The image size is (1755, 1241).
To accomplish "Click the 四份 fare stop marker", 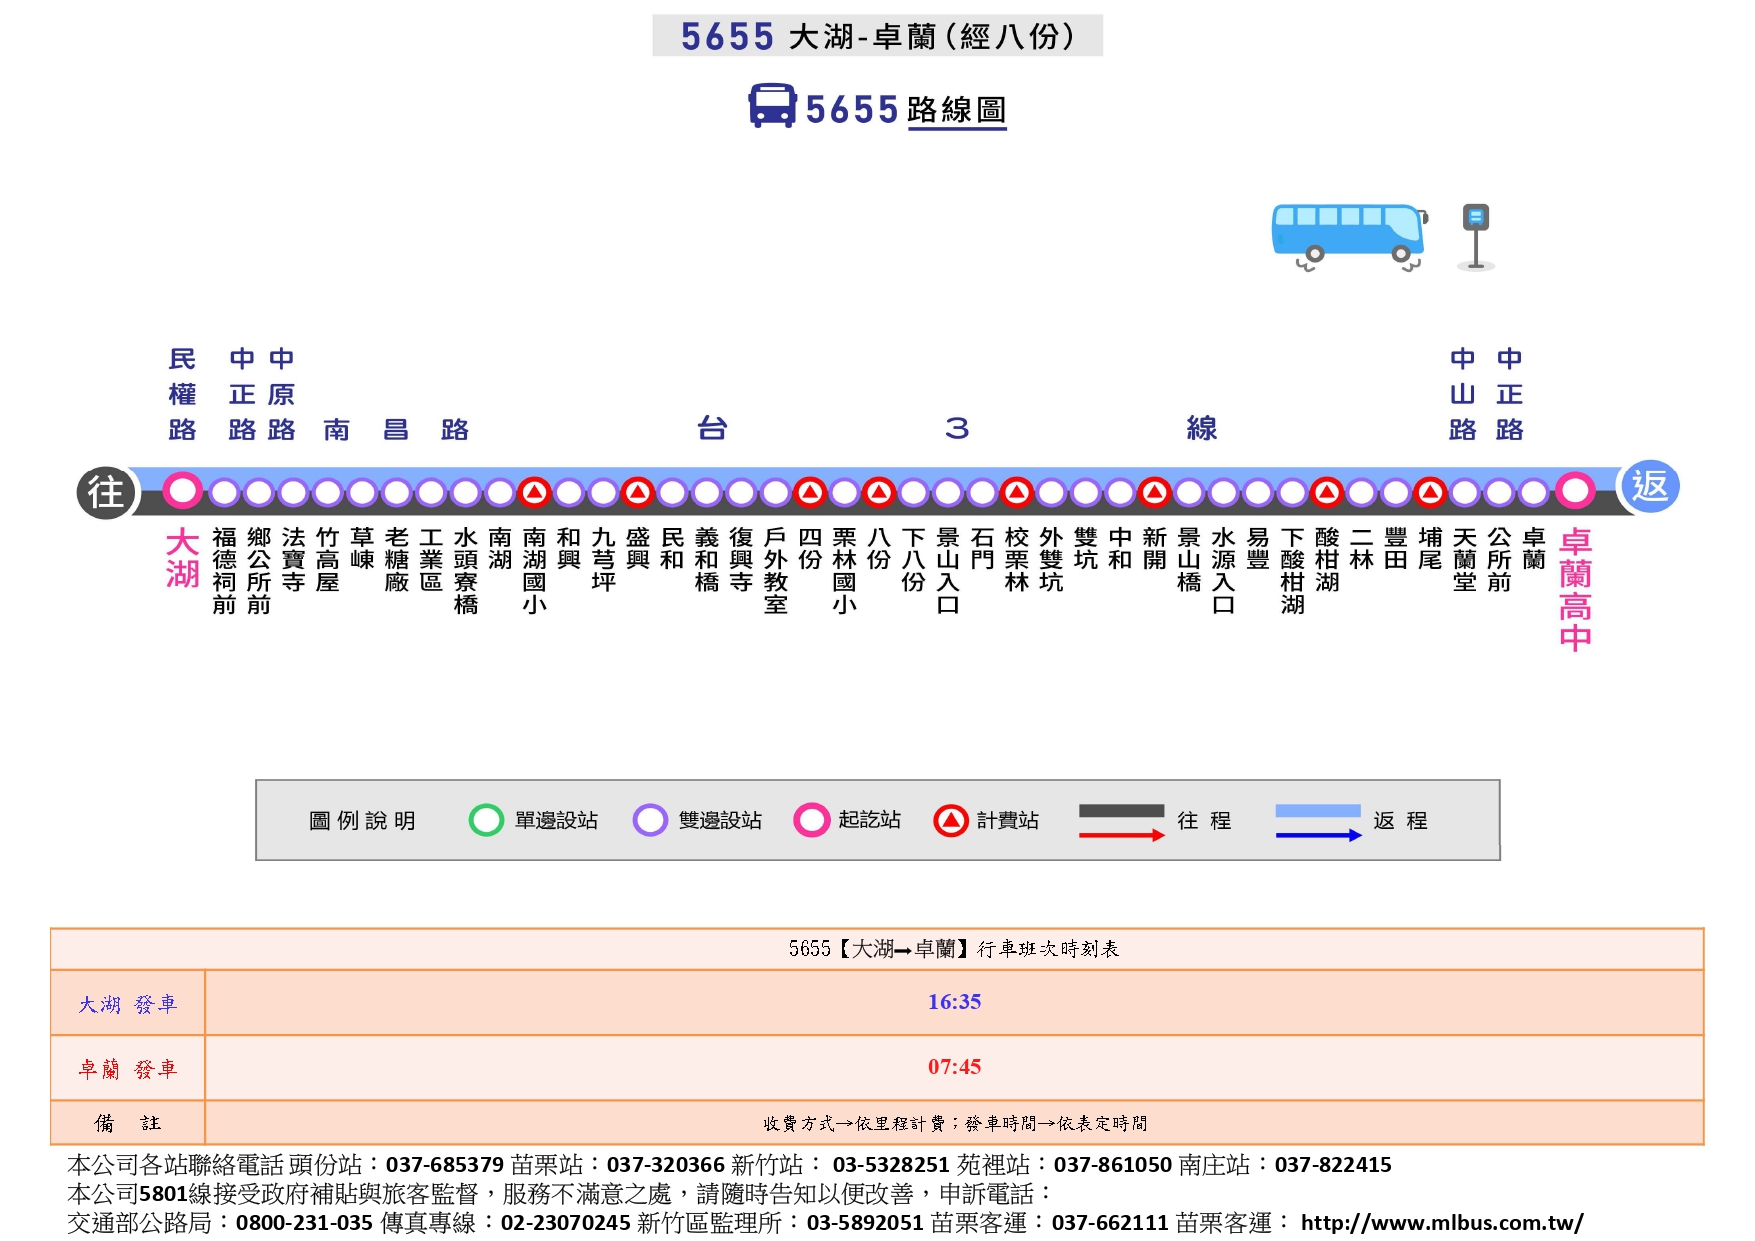I will [810, 492].
